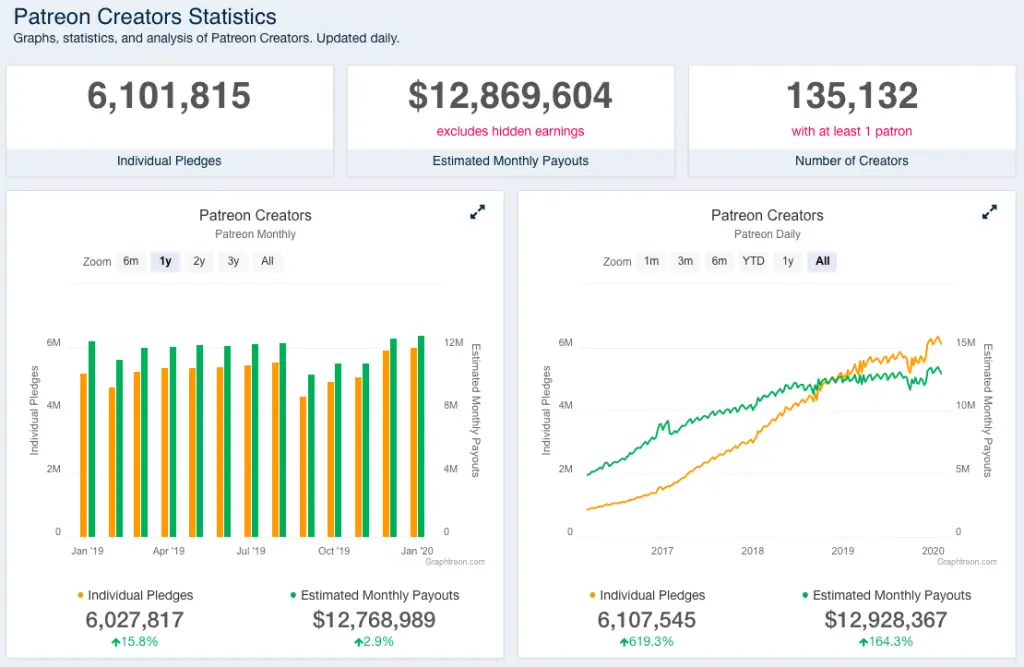
Task: Click the 'Patreon Daily' chart subtitle
Action: [767, 234]
